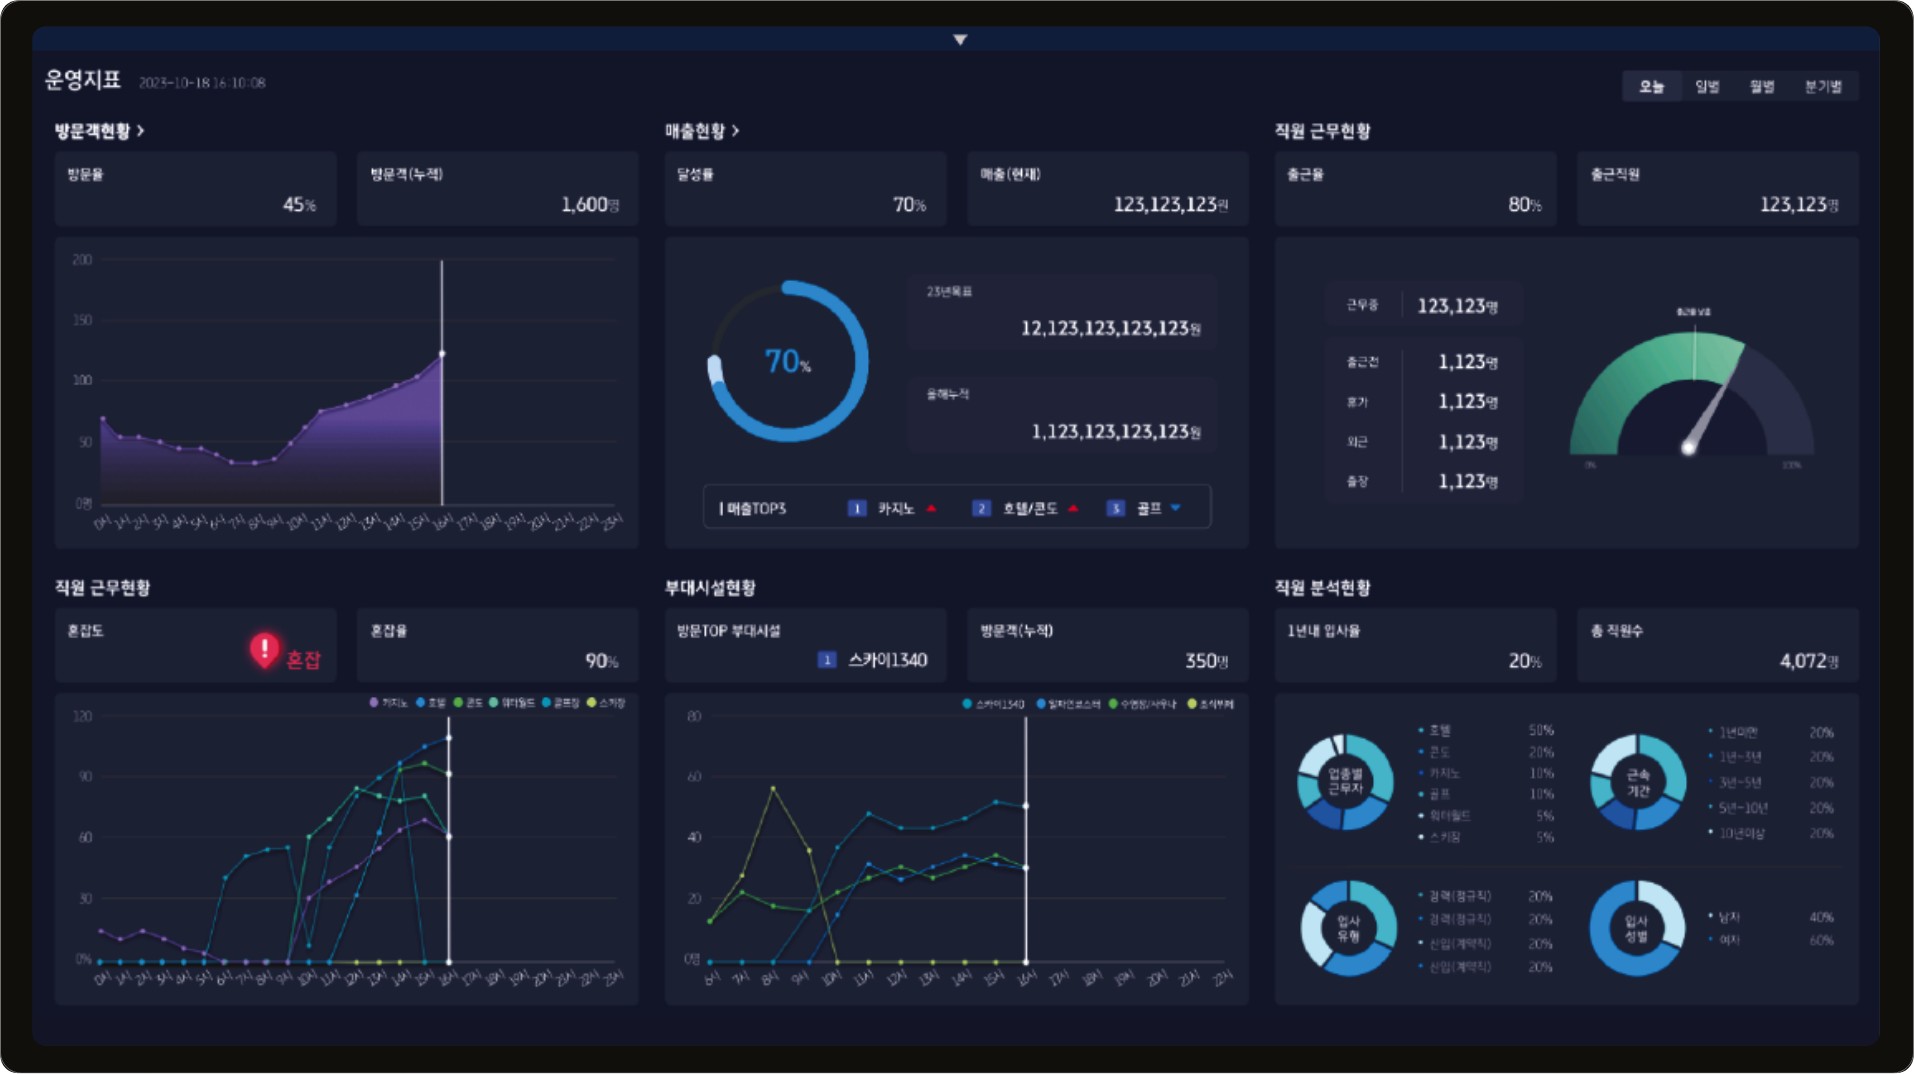1914x1074 pixels.
Task: Click the 호텔 50% legend row
Action: (x=1486, y=730)
